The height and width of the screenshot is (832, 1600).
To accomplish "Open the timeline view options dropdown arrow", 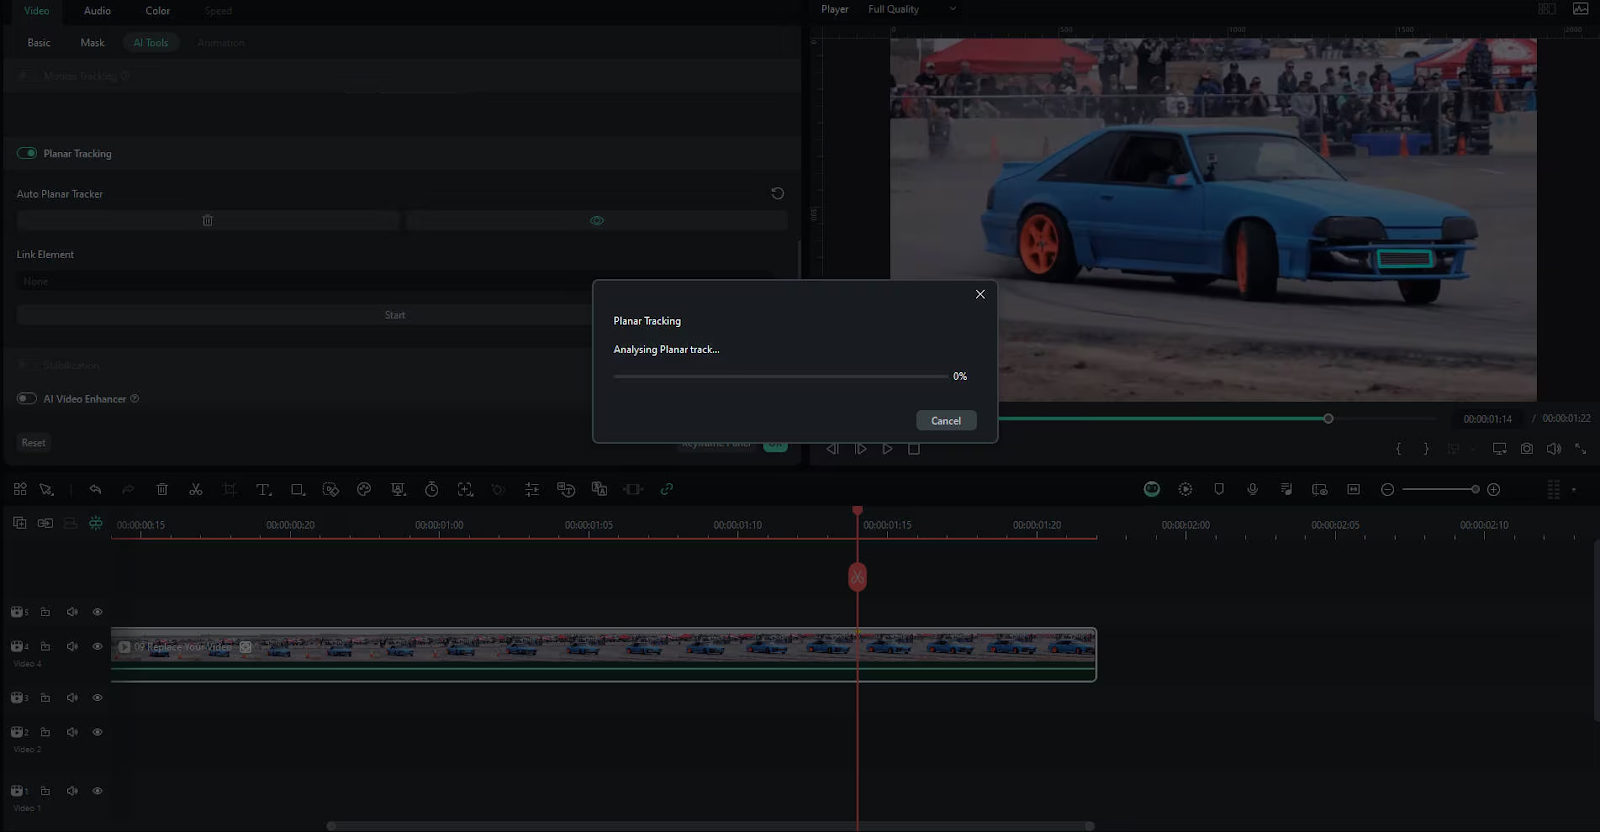I will 1574,490.
